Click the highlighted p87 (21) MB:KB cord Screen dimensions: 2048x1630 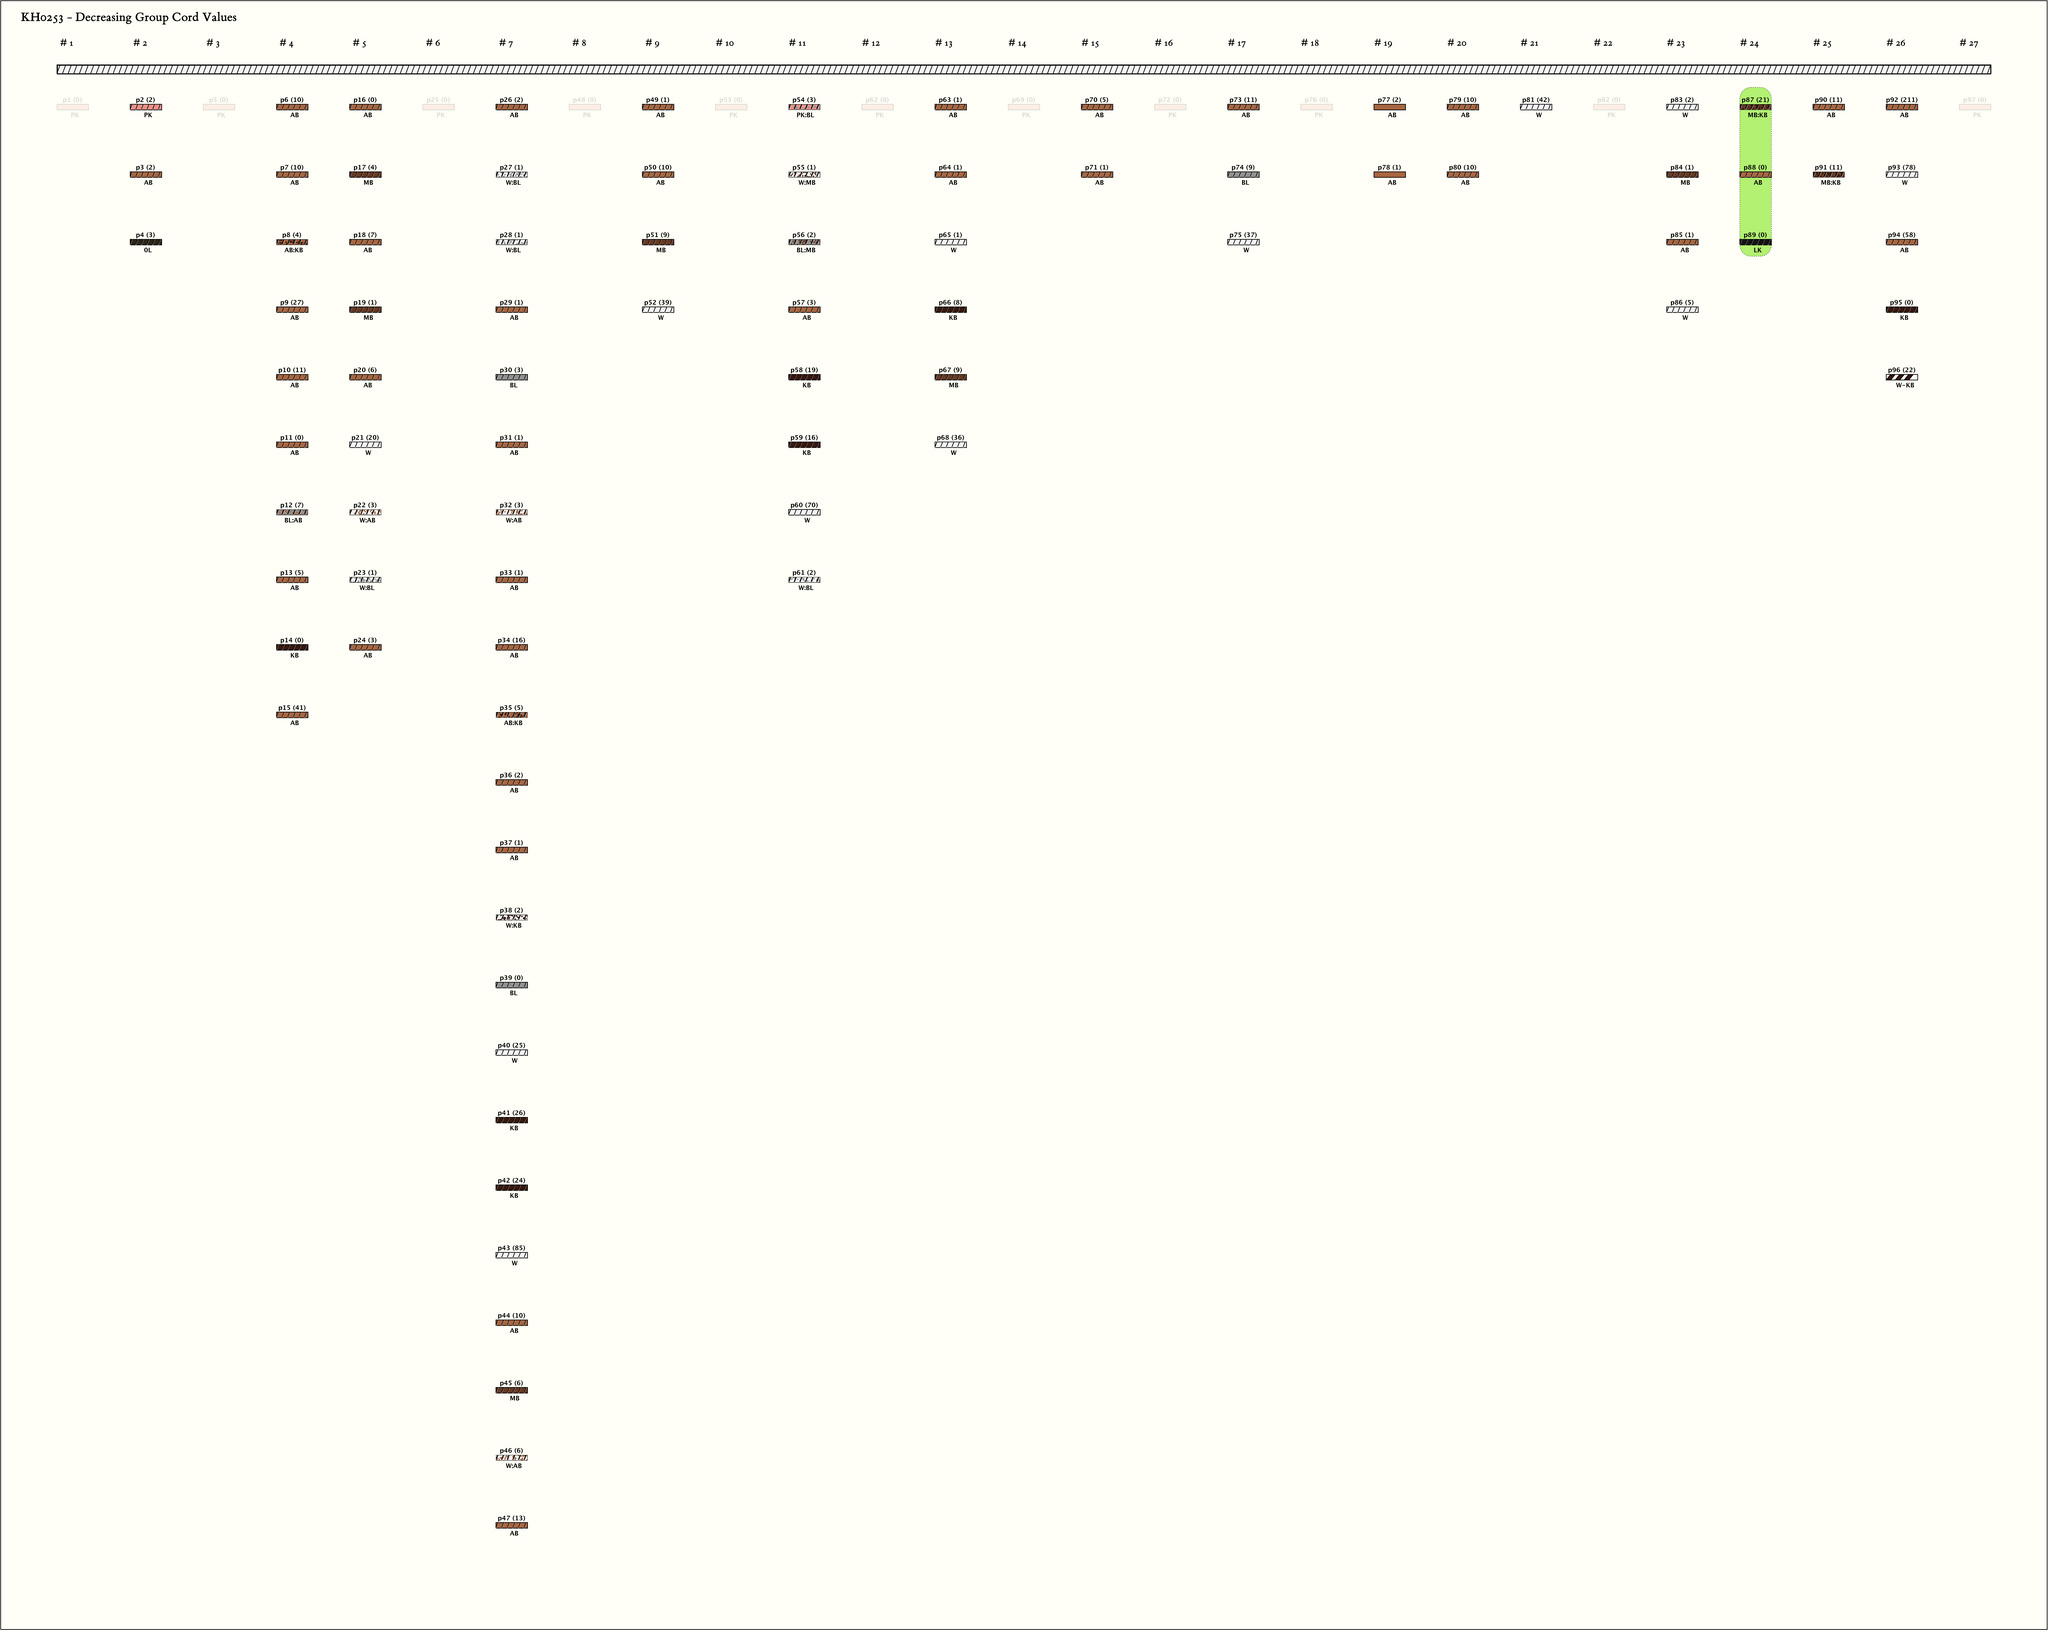click(1755, 107)
